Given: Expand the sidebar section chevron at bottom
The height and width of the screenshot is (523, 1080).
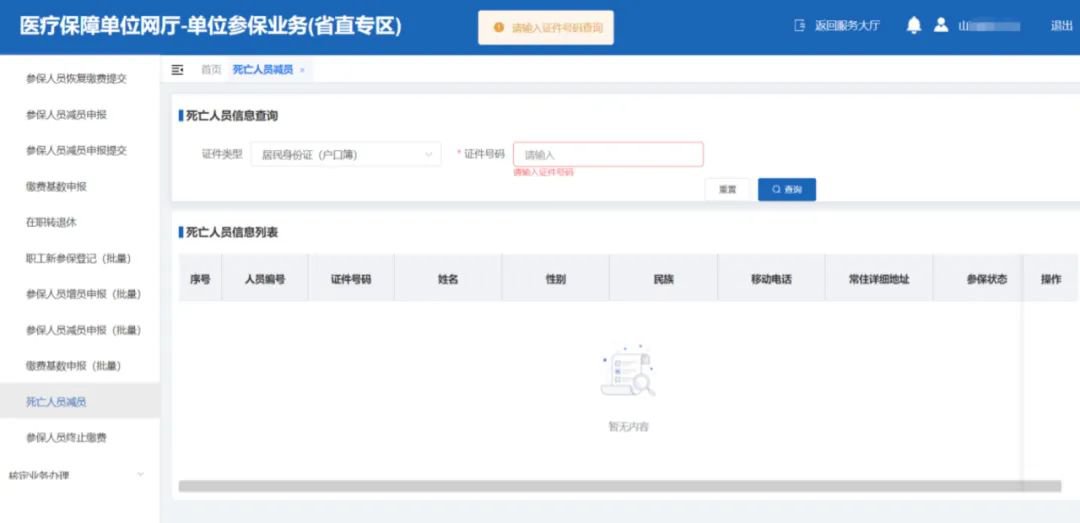Looking at the screenshot, I should point(141,474).
